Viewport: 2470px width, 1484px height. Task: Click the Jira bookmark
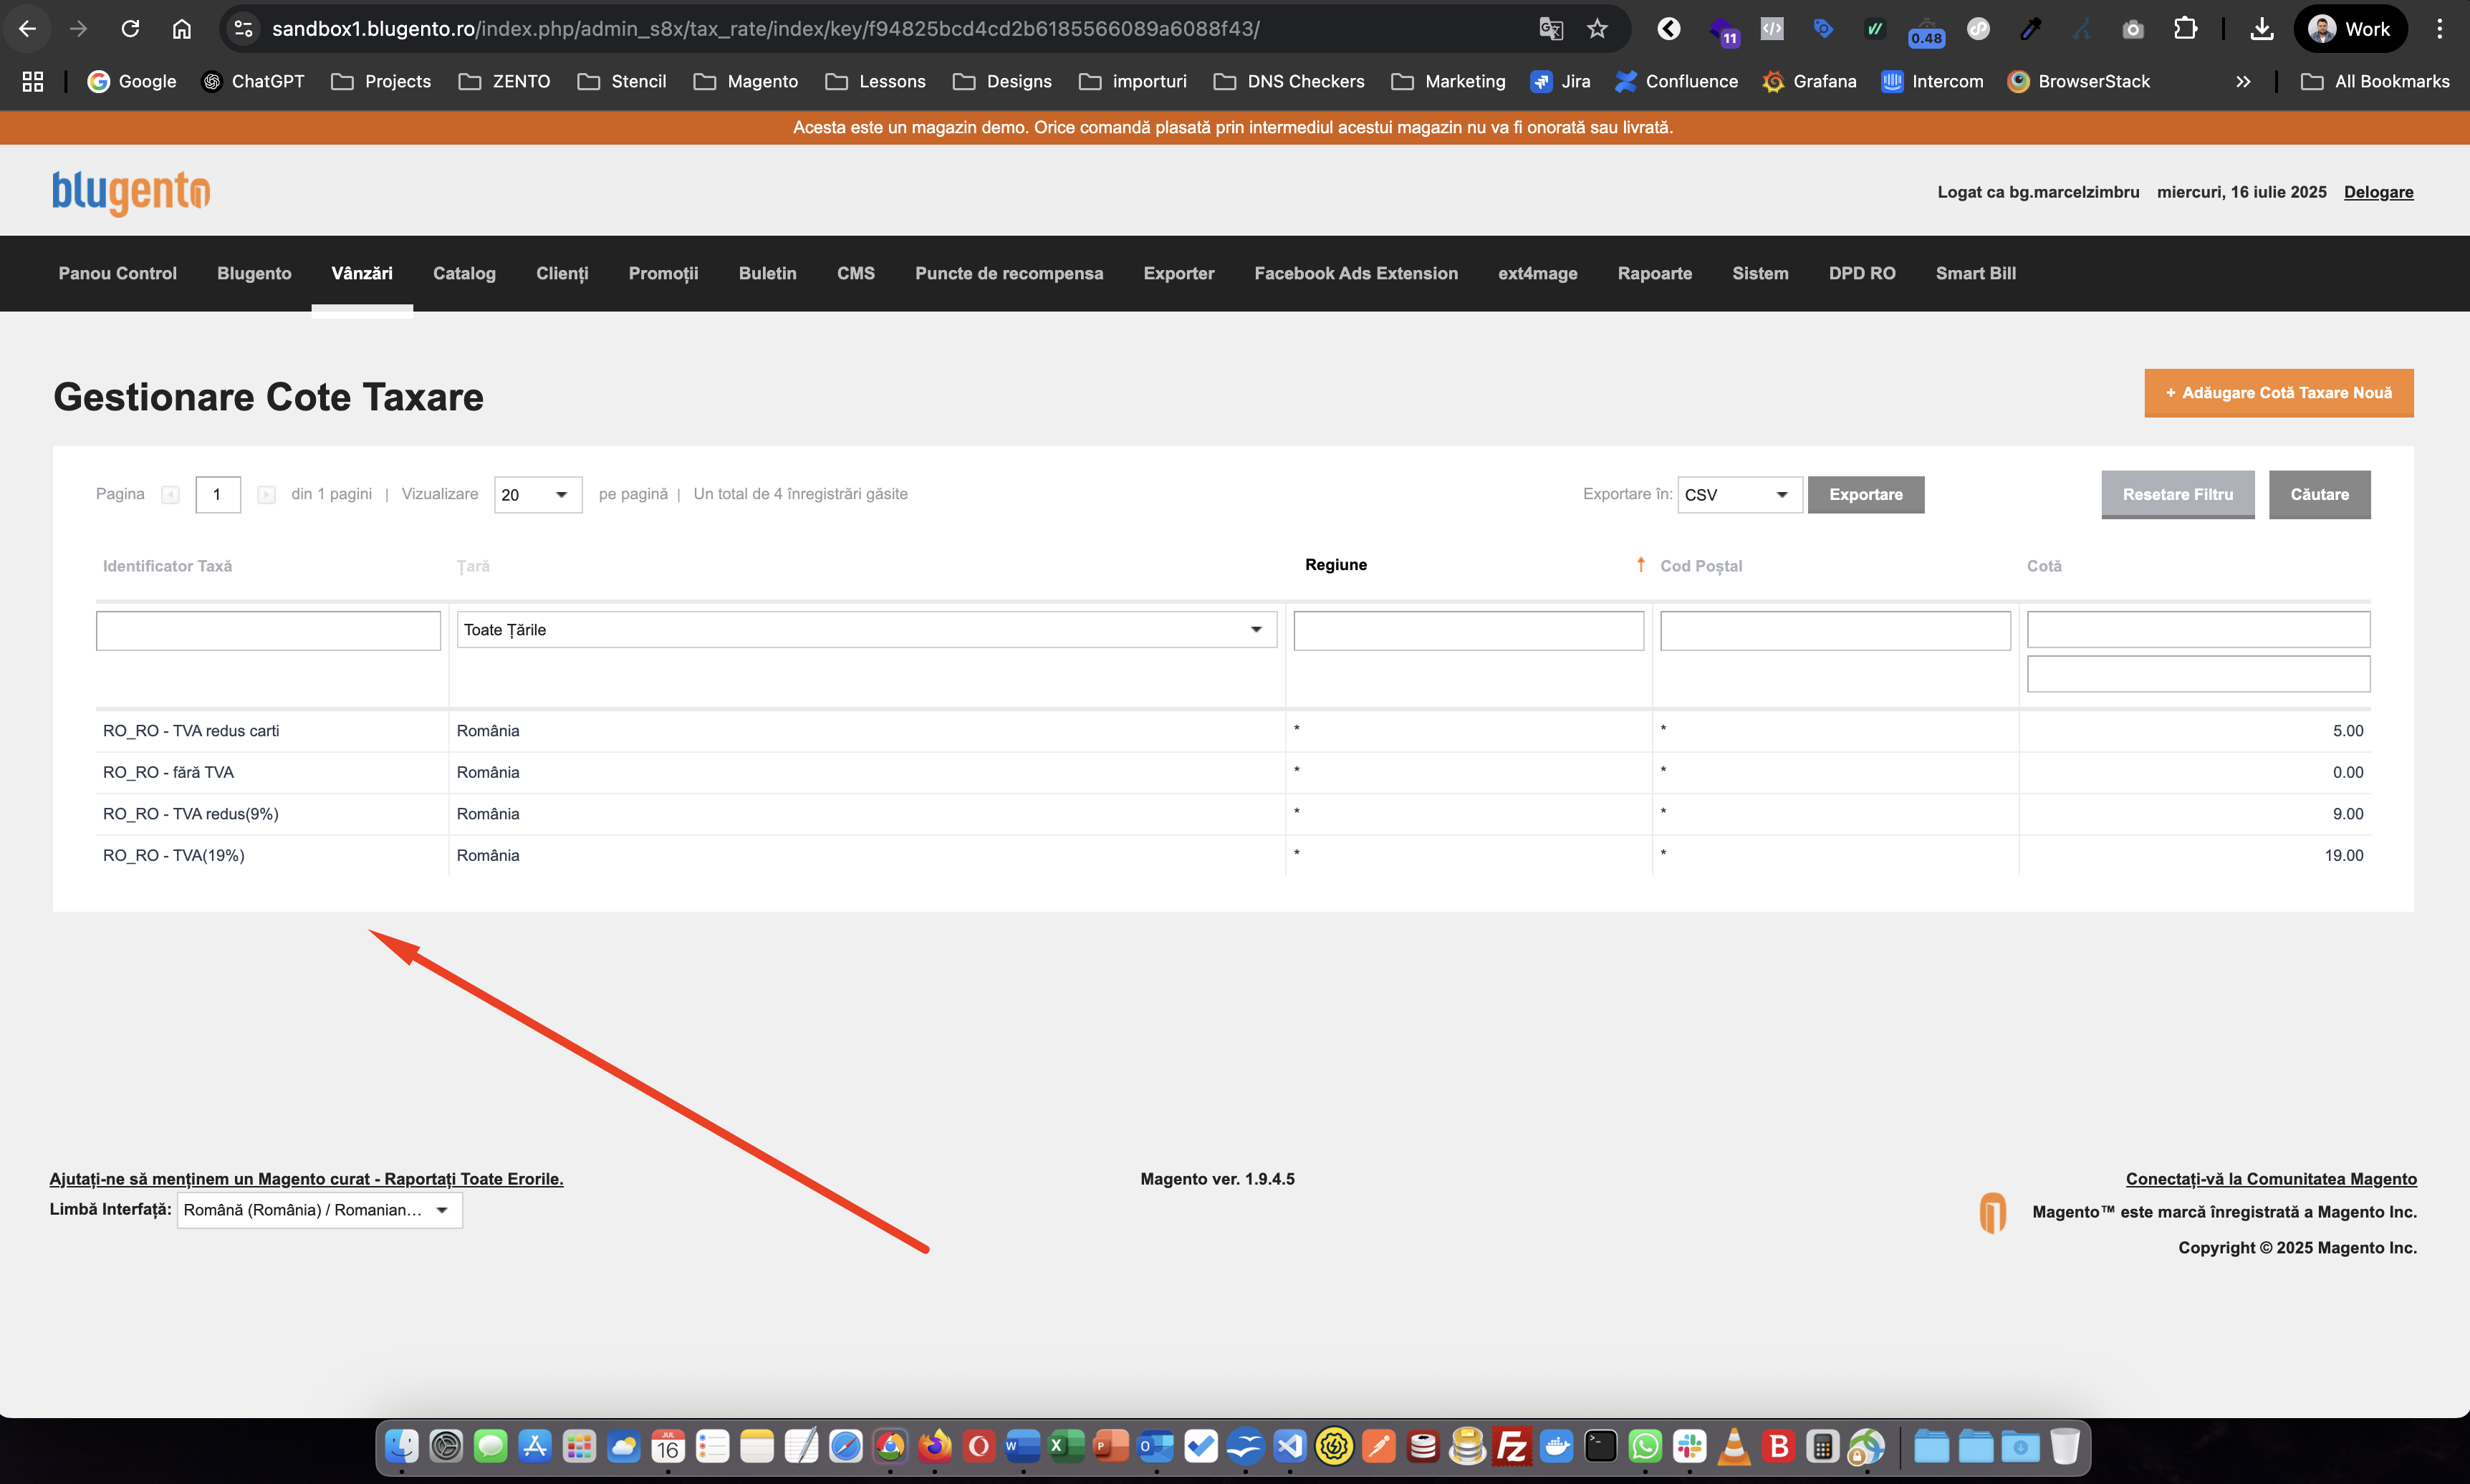[1560, 81]
